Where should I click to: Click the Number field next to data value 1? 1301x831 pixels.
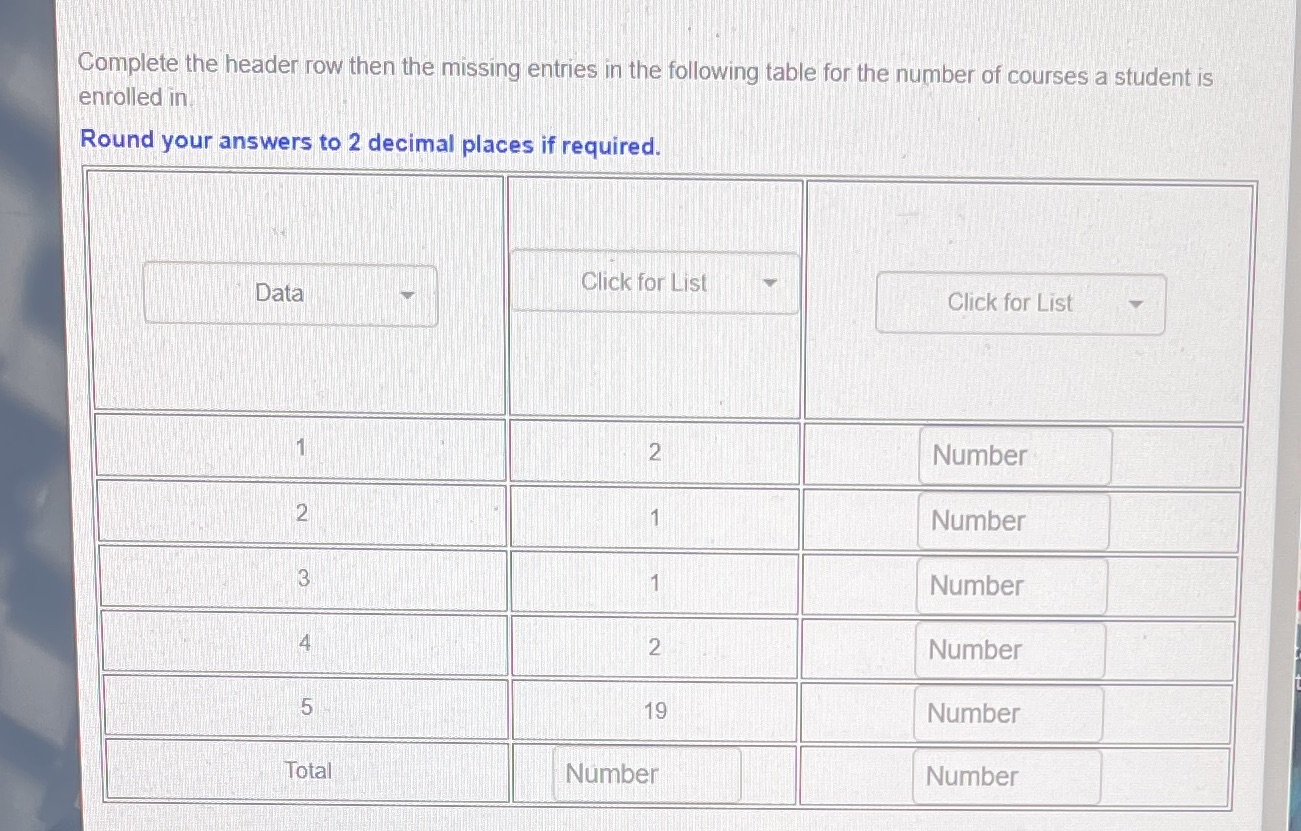point(1013,455)
